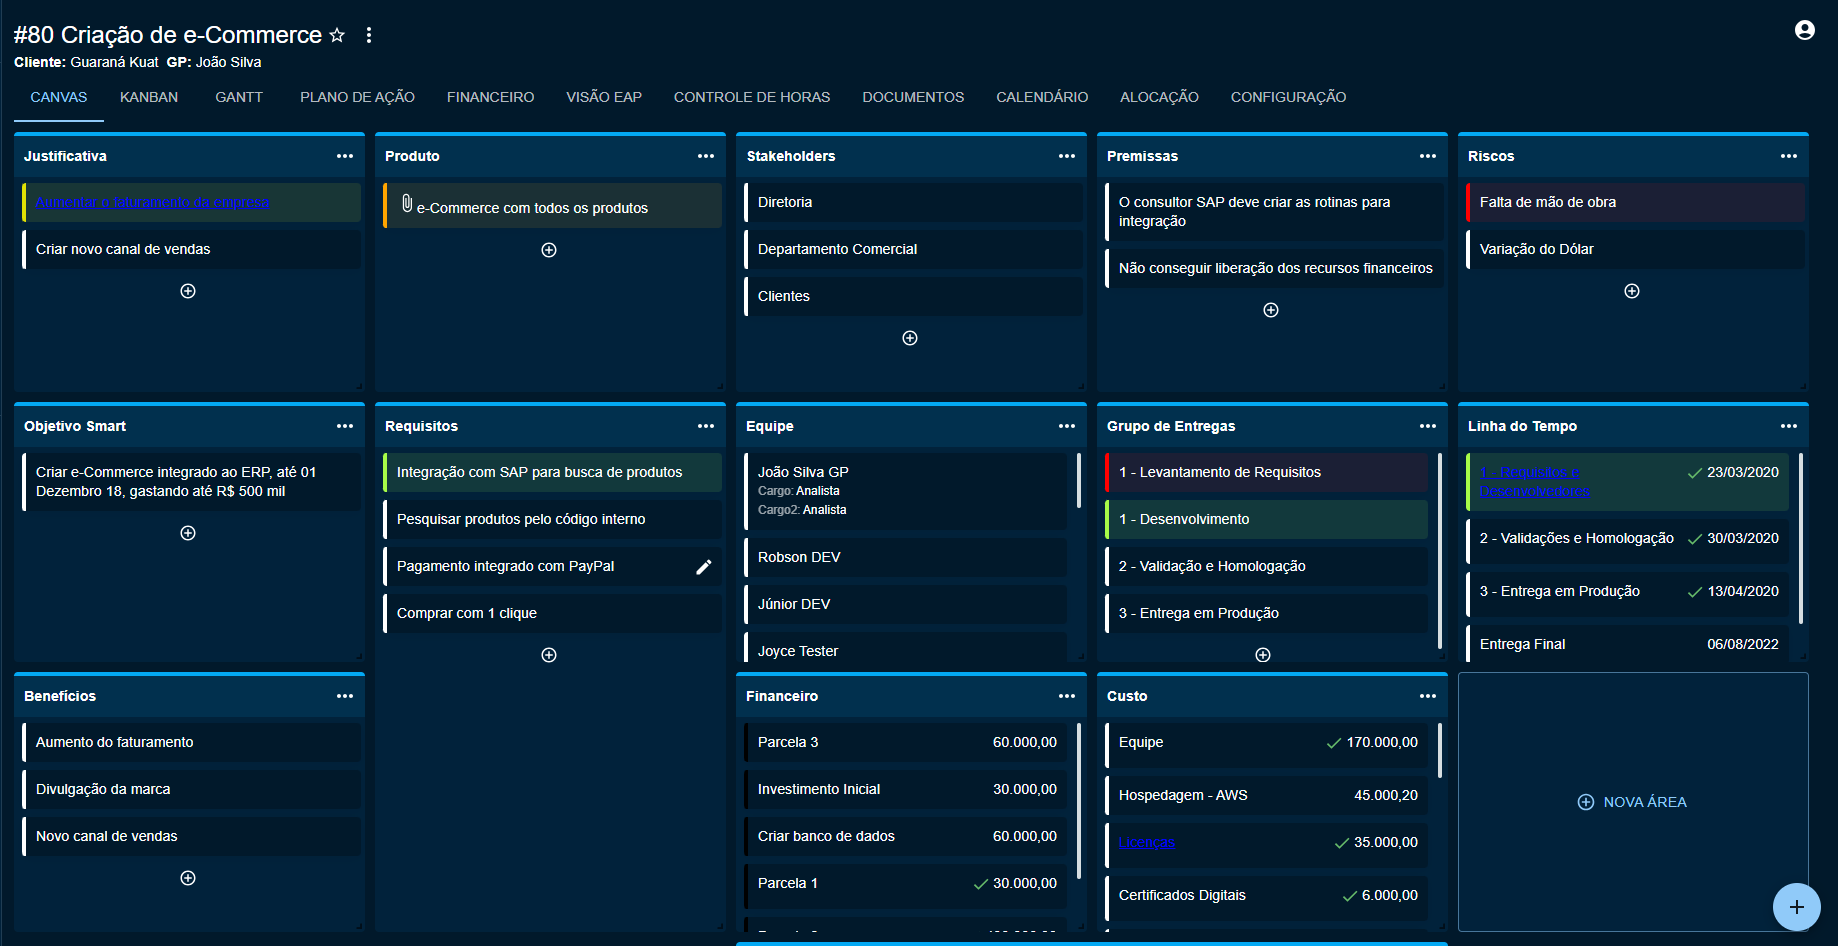Open Premissas panel options menu

pyautogui.click(x=1428, y=156)
